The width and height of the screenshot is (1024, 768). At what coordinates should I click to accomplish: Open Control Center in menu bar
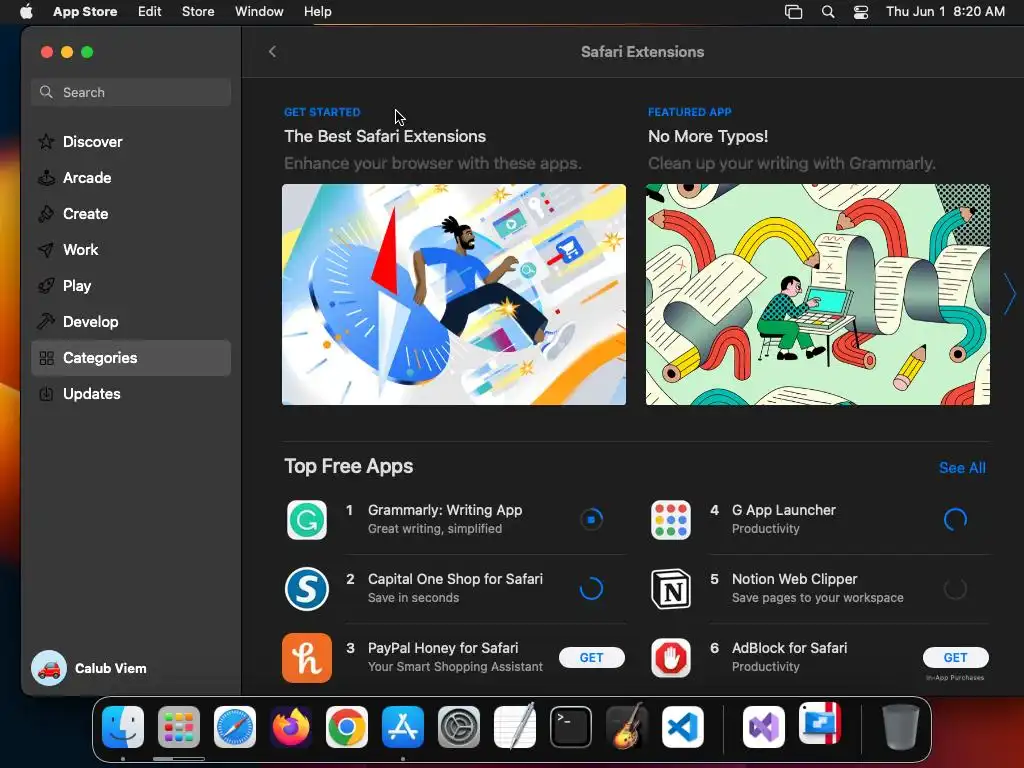click(861, 12)
